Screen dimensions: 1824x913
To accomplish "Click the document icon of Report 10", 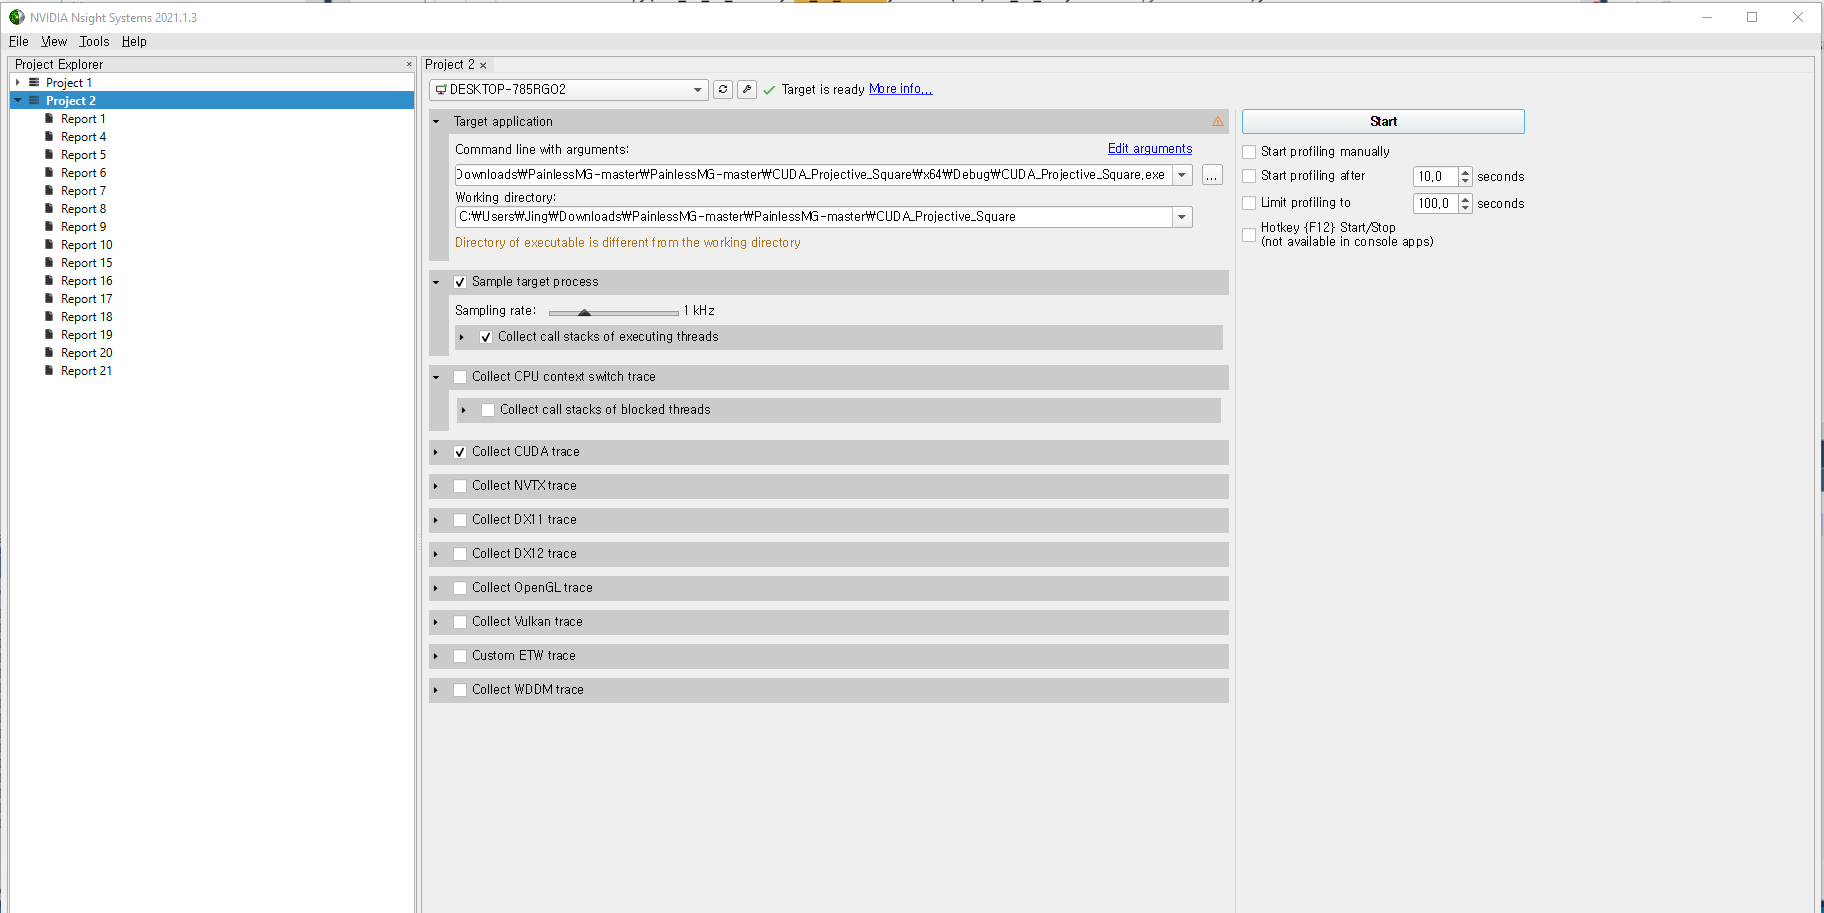I will [x=49, y=244].
